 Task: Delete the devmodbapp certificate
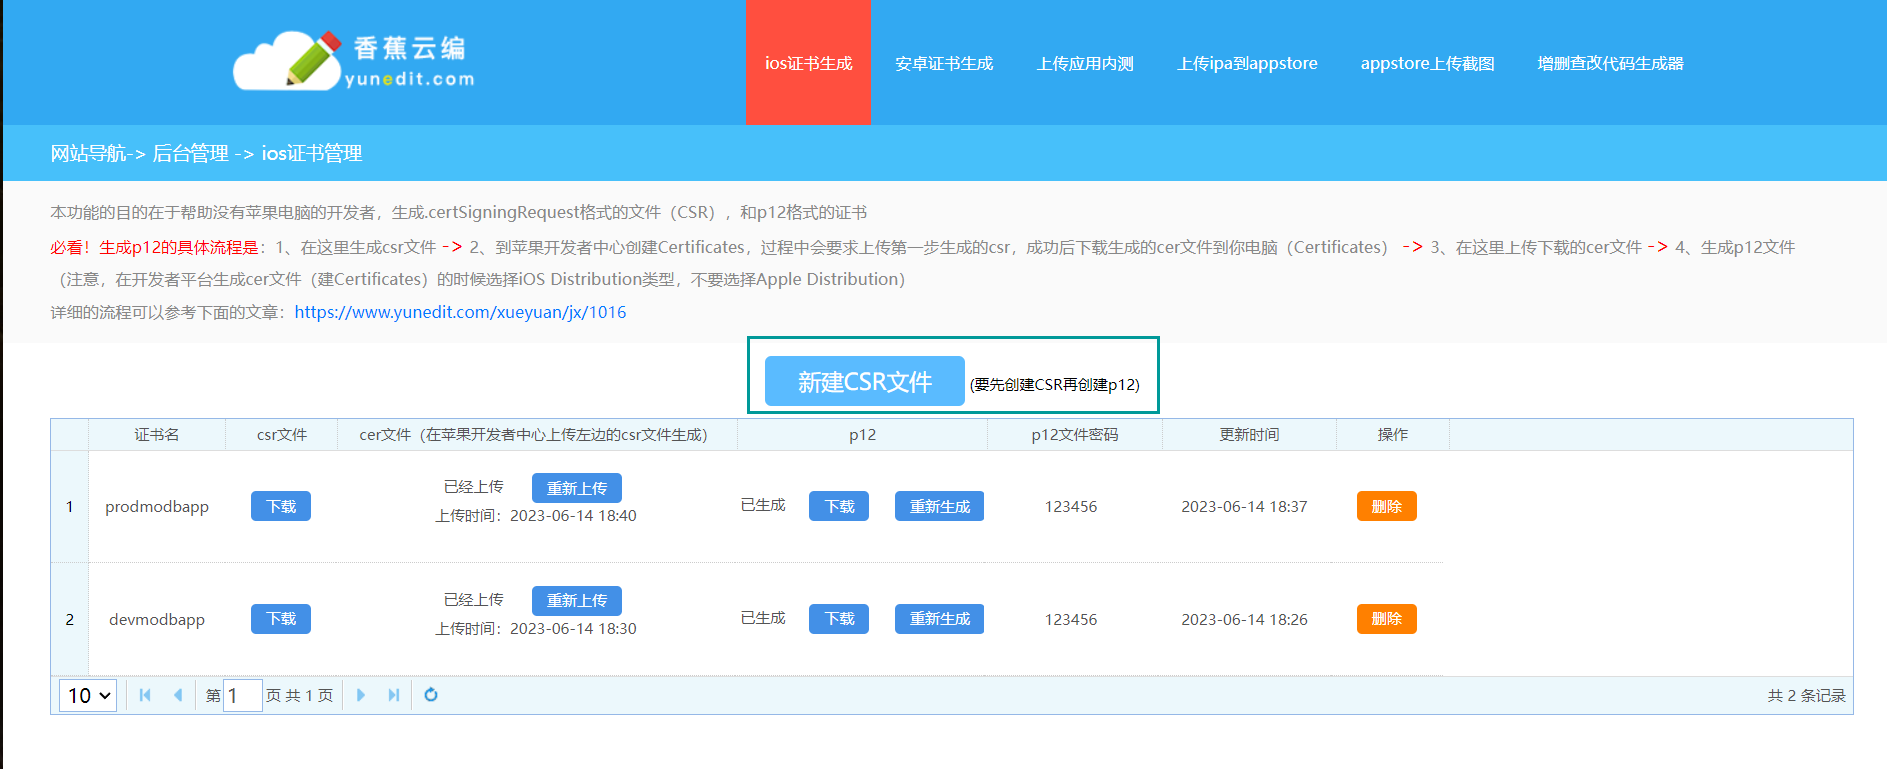coord(1387,619)
